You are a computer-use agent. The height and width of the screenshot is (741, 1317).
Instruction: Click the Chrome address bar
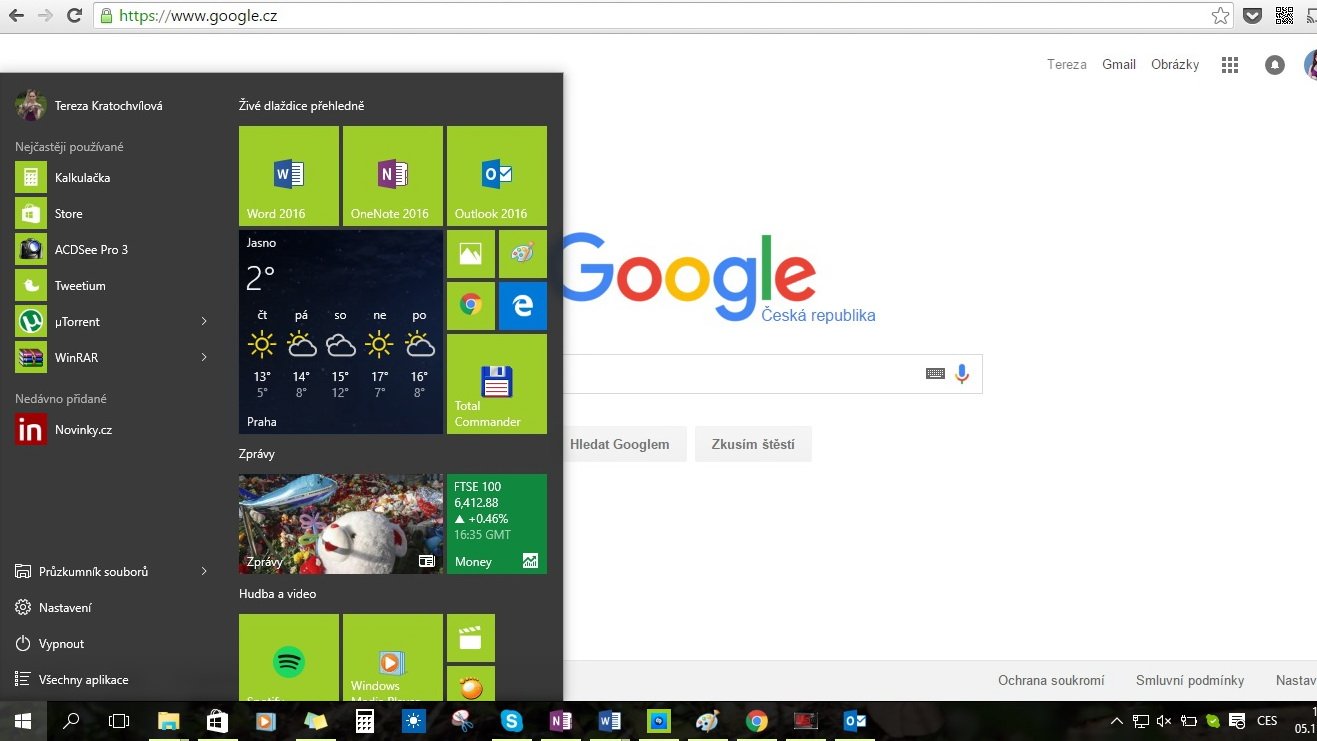[x=662, y=15]
